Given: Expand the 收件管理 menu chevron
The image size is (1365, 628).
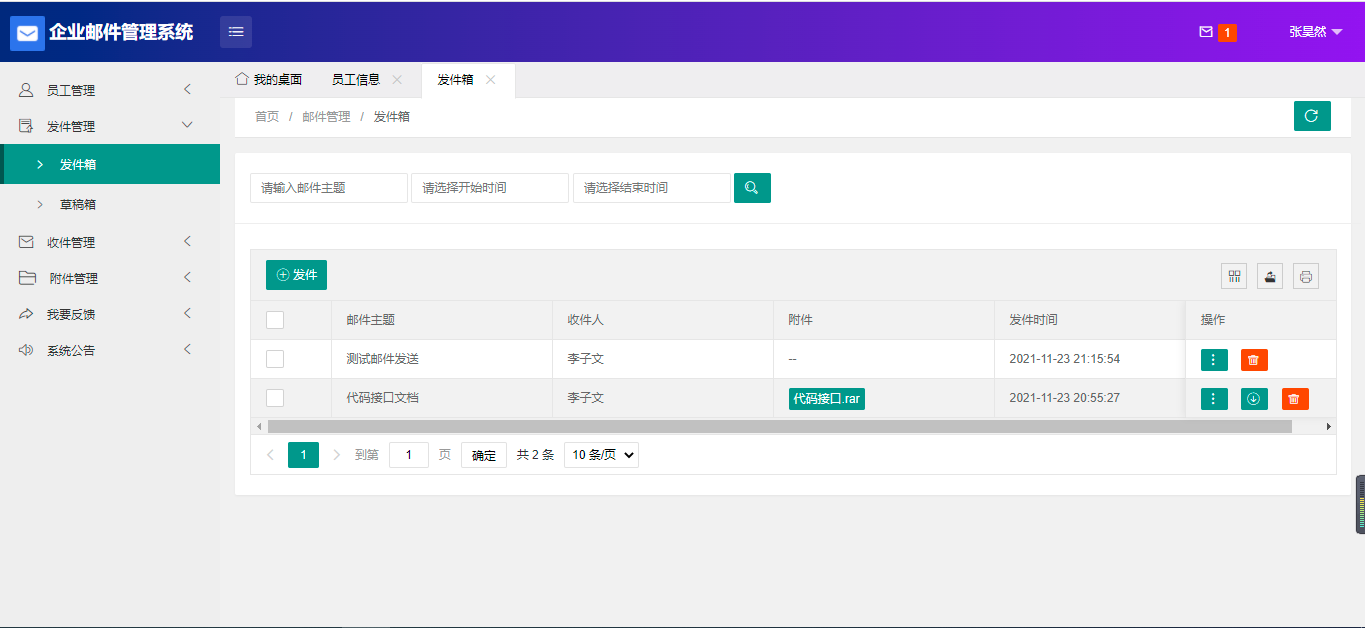Looking at the screenshot, I should click(x=187, y=241).
